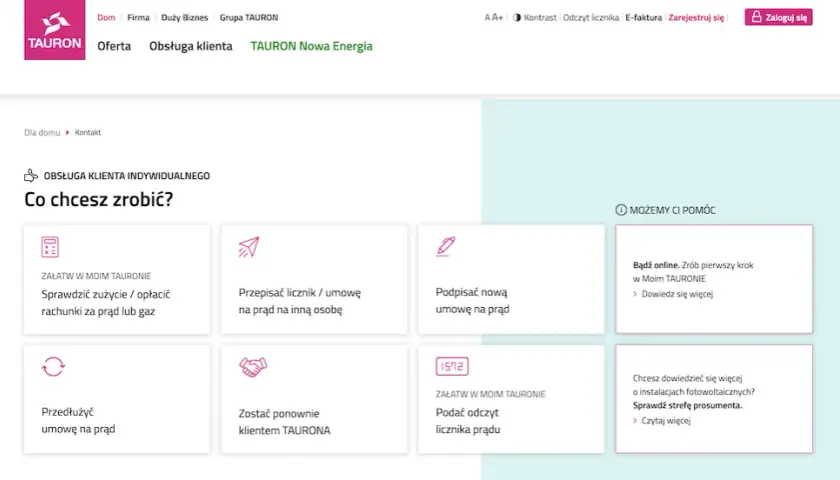Click the Zaloguj się button
This screenshot has width=840, height=480.
(778, 17)
